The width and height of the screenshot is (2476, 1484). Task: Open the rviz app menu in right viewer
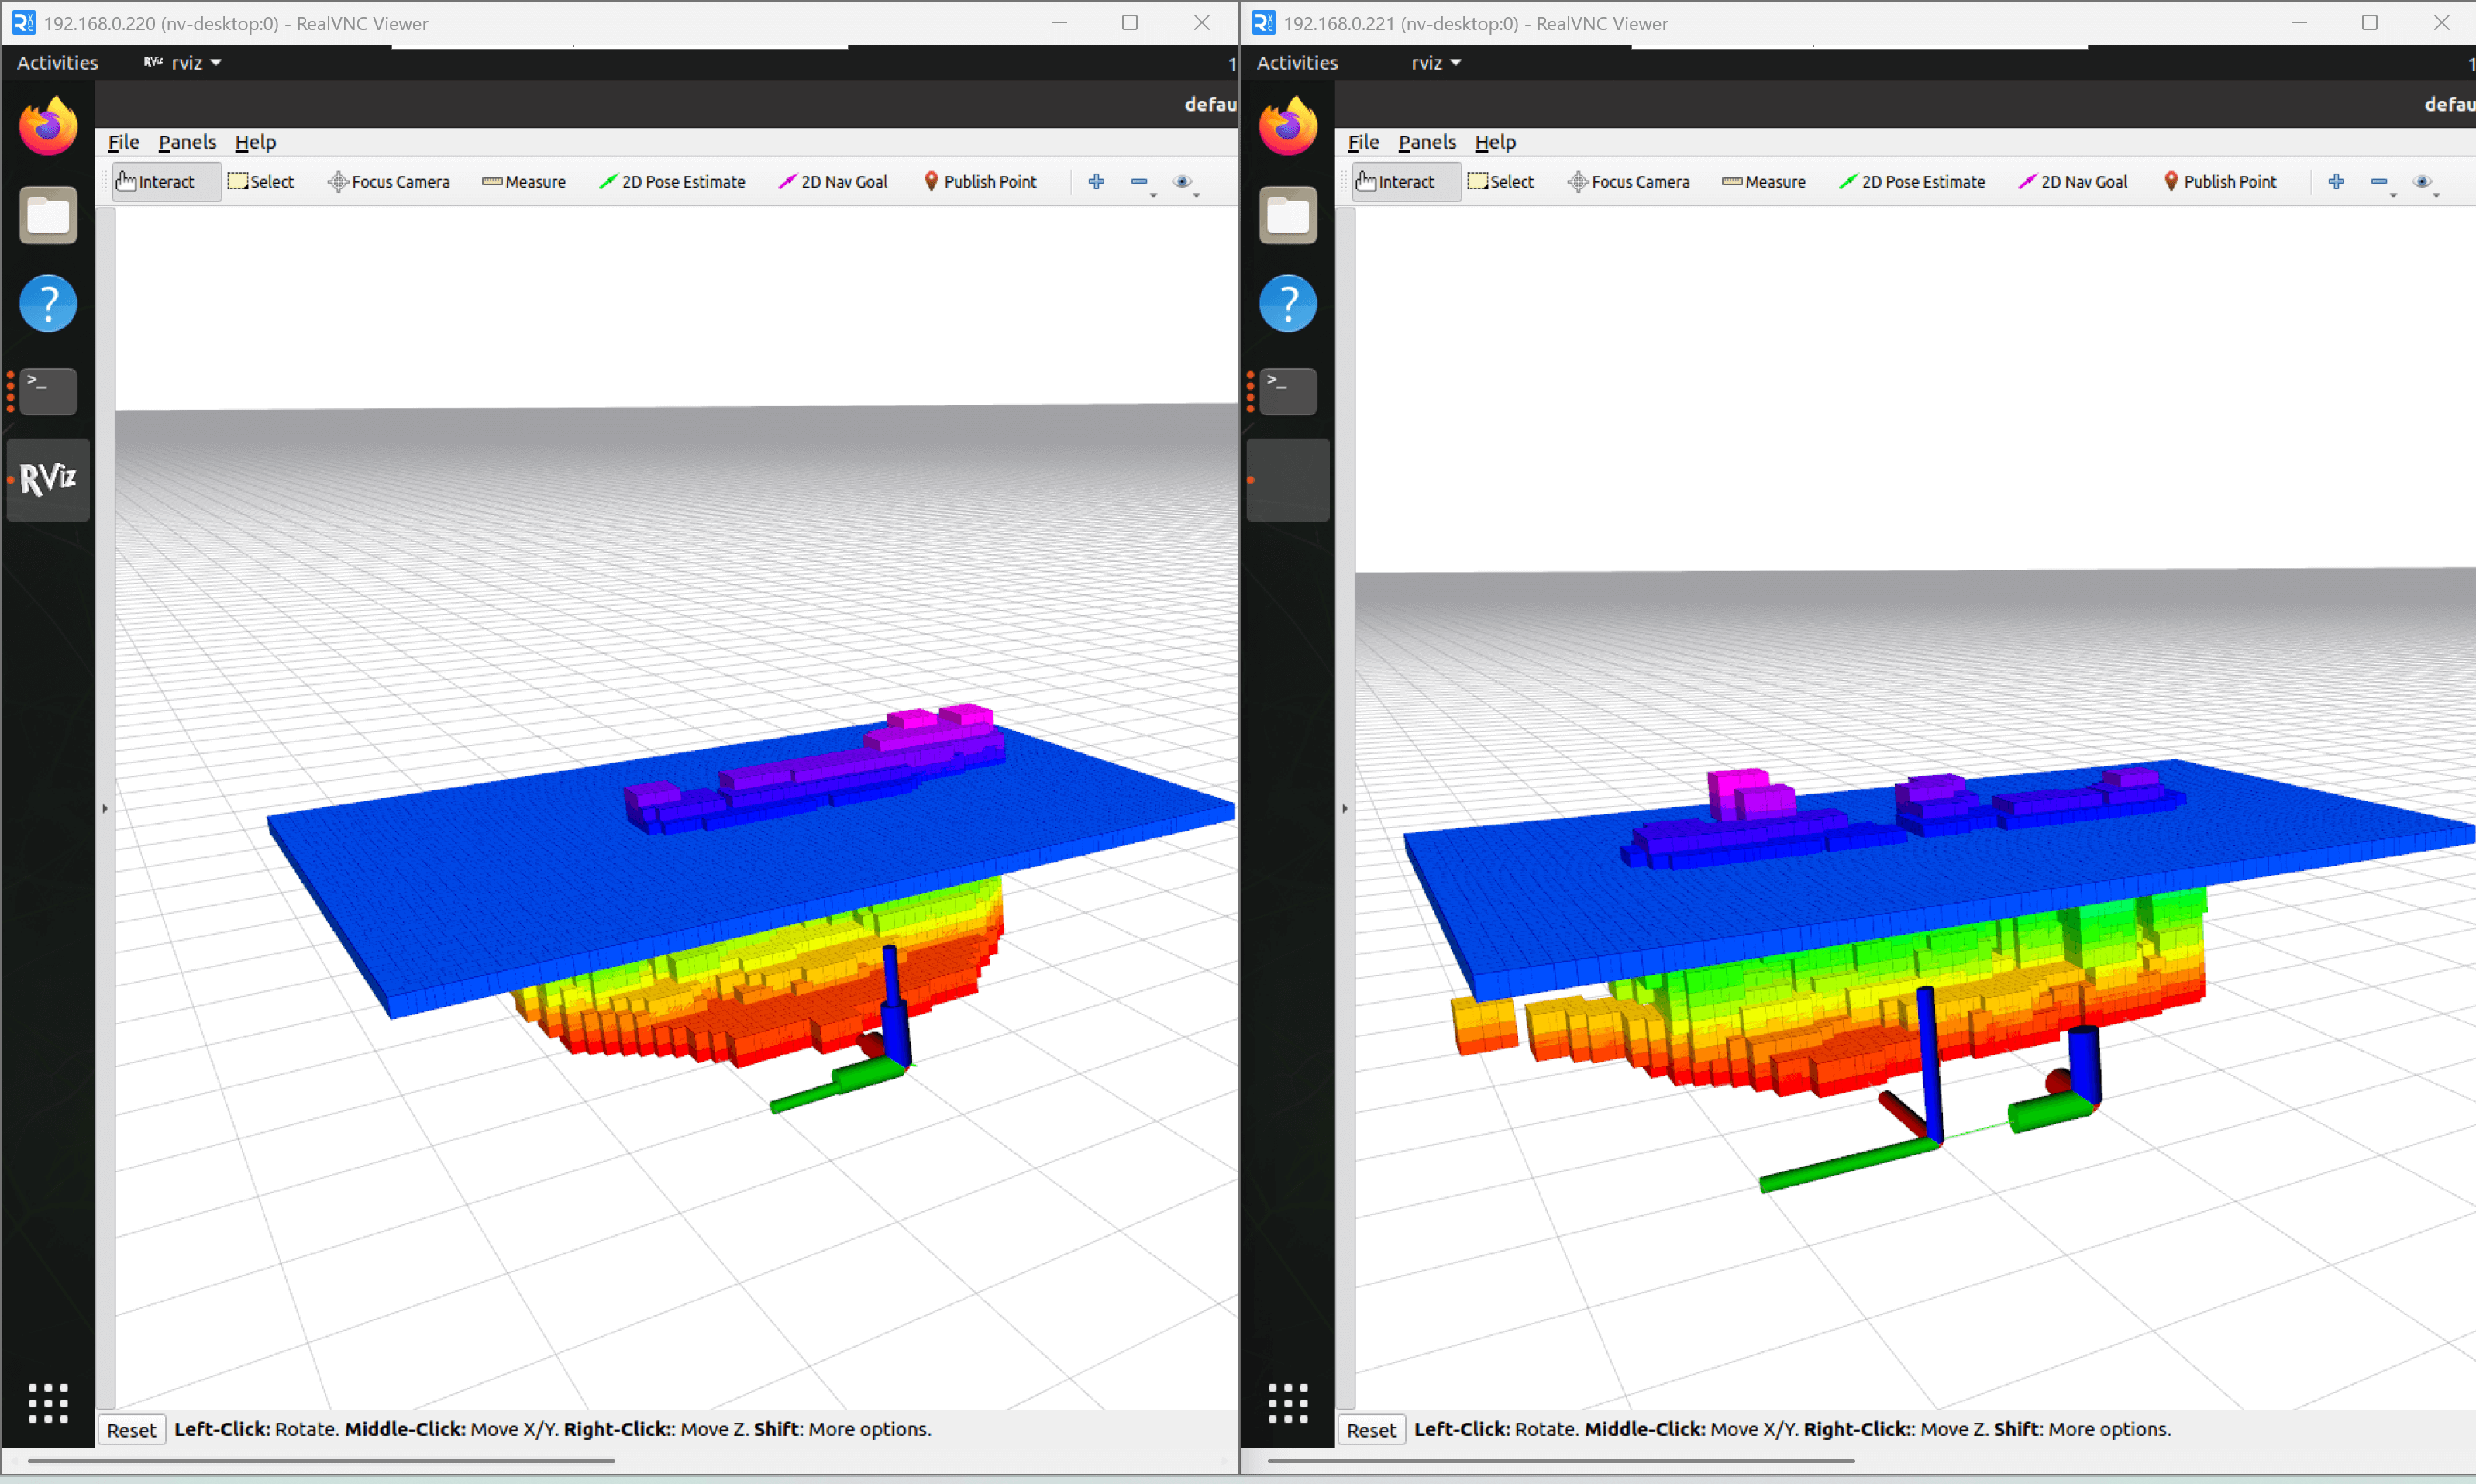tap(1436, 63)
